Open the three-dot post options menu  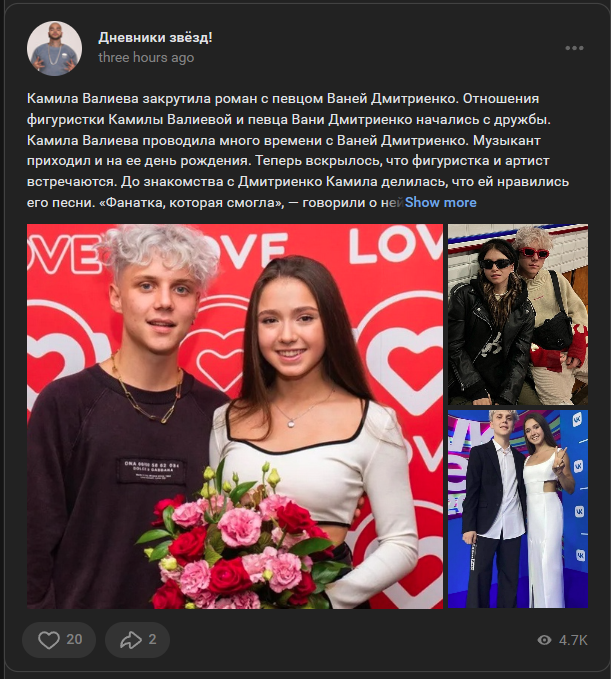(574, 48)
